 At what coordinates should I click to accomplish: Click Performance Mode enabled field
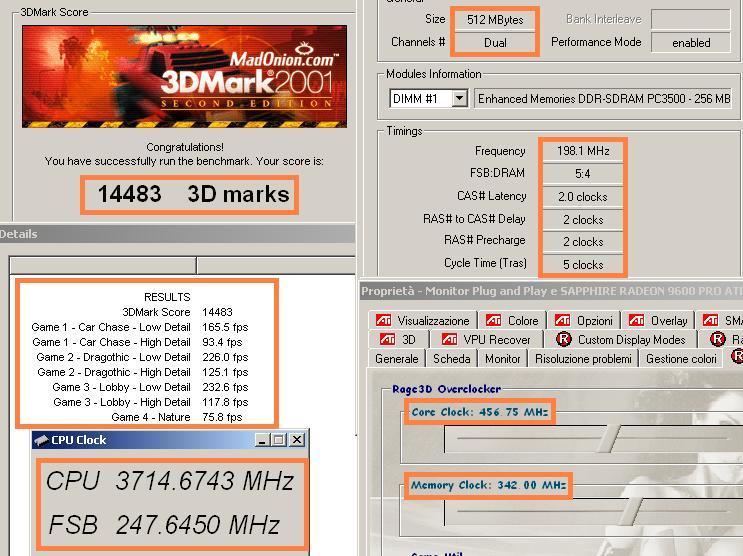tap(691, 43)
